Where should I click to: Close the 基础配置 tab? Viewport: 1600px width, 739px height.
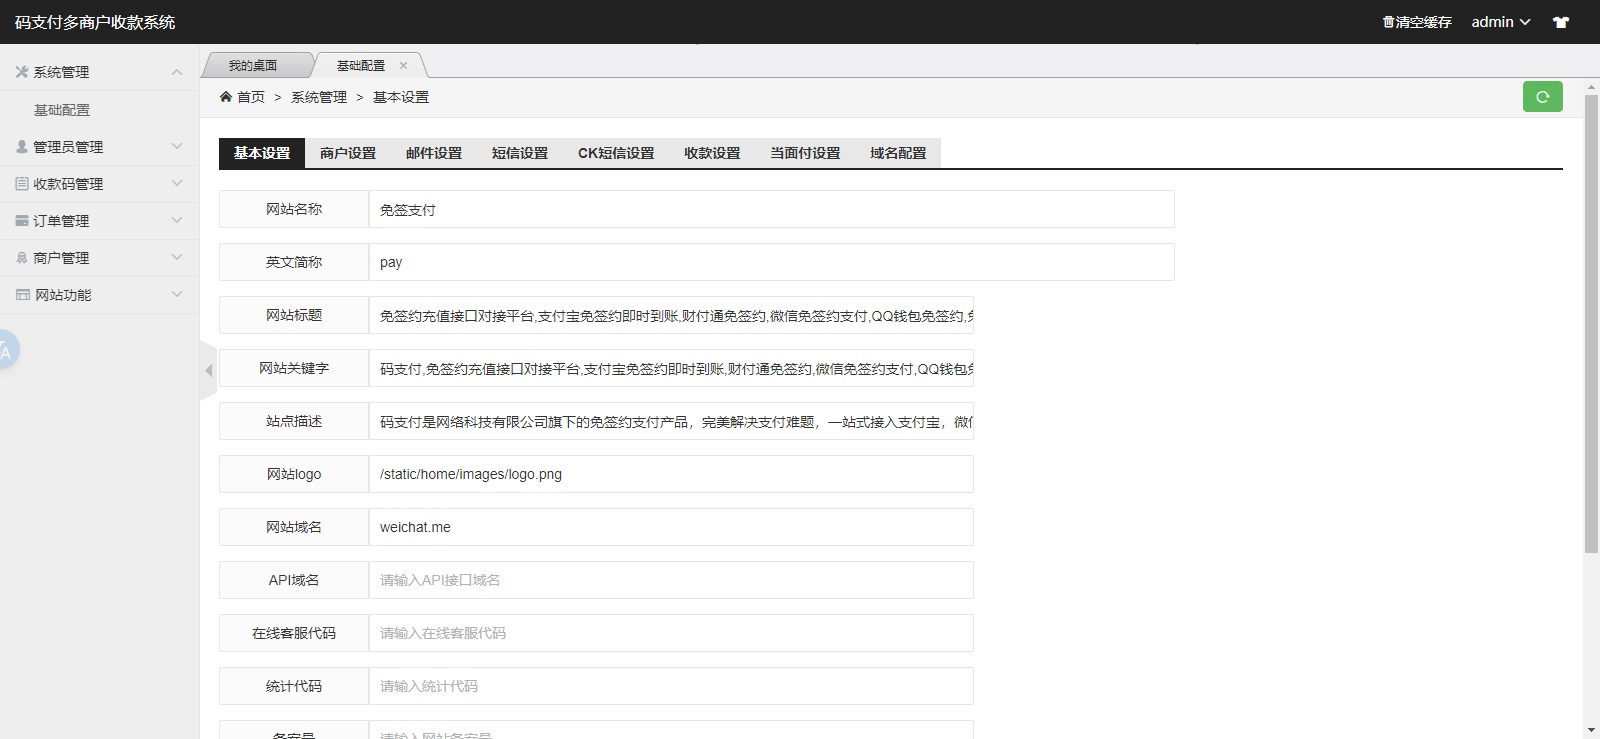(x=404, y=65)
